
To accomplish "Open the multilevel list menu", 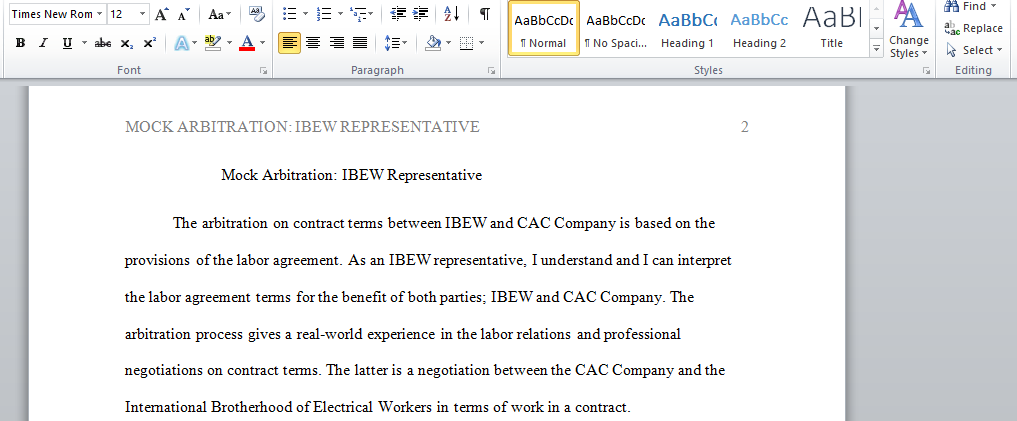I will tap(361, 14).
